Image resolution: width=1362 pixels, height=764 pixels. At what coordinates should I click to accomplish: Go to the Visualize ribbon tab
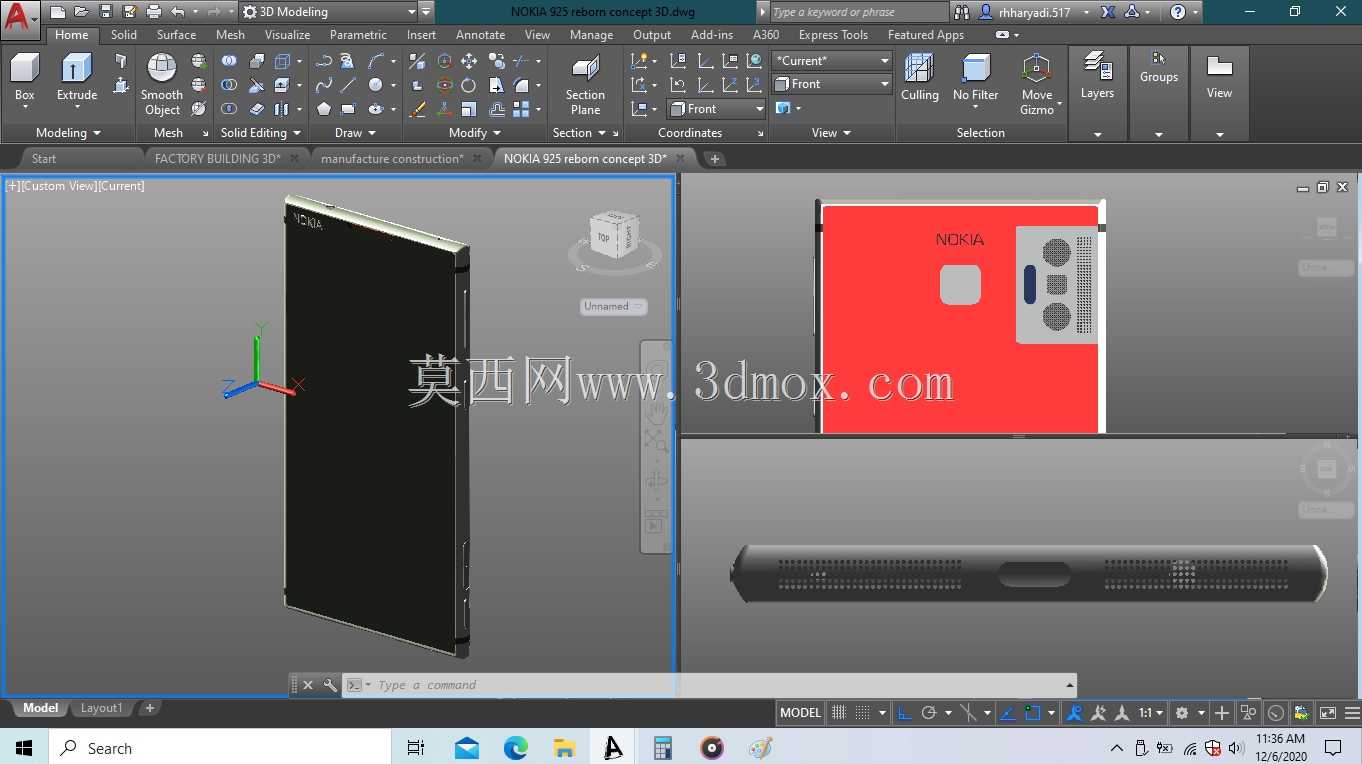tap(287, 35)
